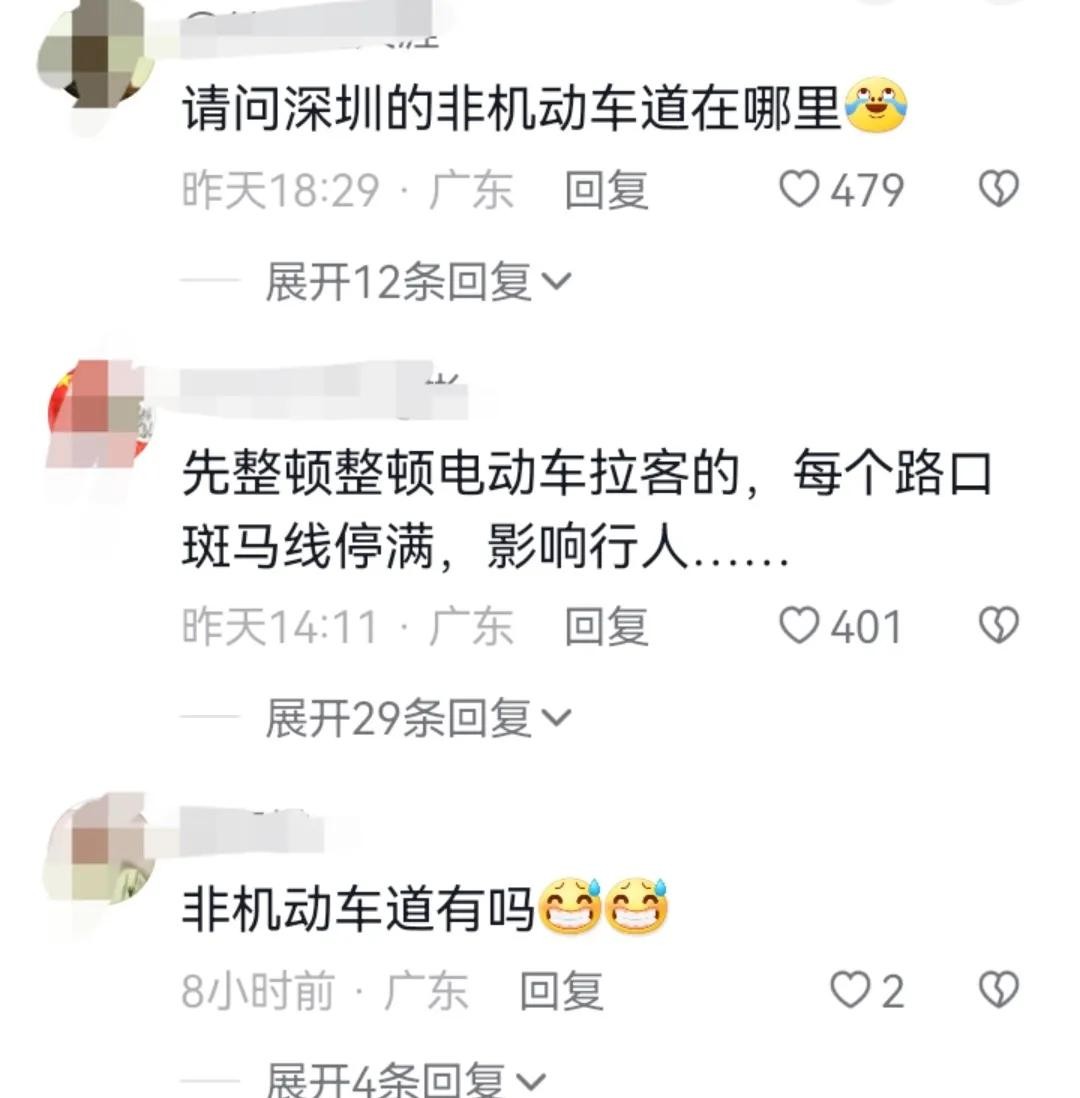
Task: Reply to the 8小时前 comment
Action: pos(562,991)
